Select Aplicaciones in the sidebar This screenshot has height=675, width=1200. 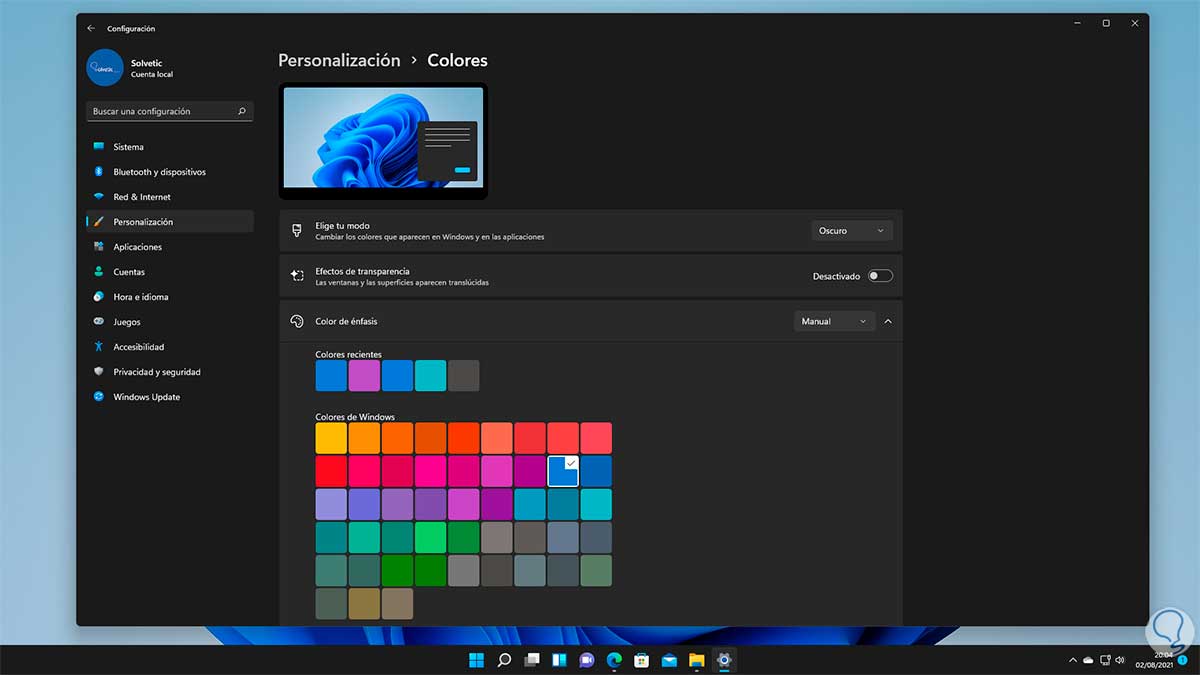tap(137, 247)
